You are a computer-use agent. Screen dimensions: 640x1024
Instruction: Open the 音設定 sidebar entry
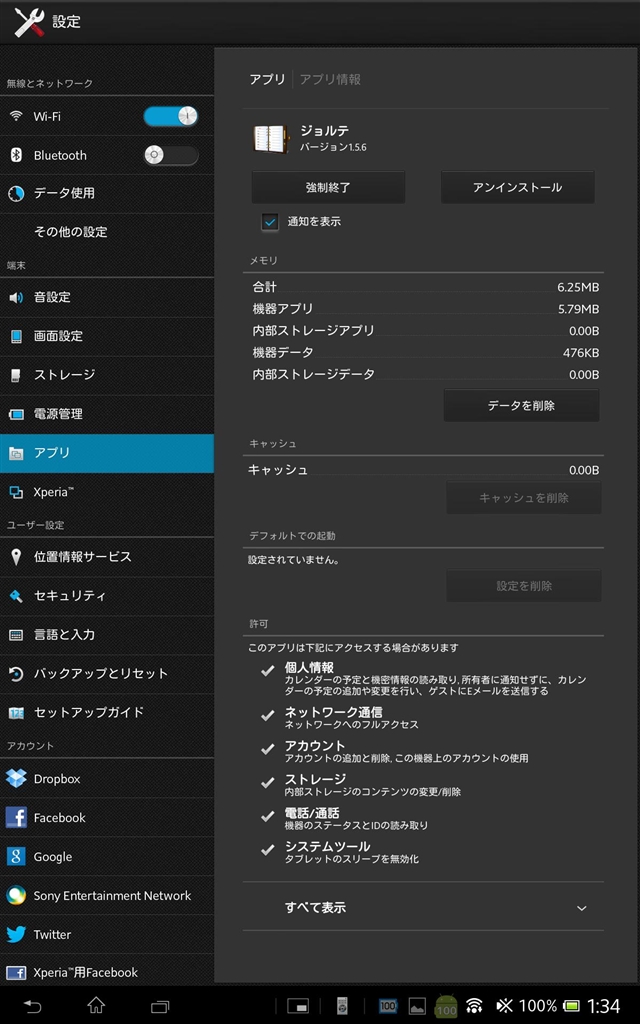point(107,297)
